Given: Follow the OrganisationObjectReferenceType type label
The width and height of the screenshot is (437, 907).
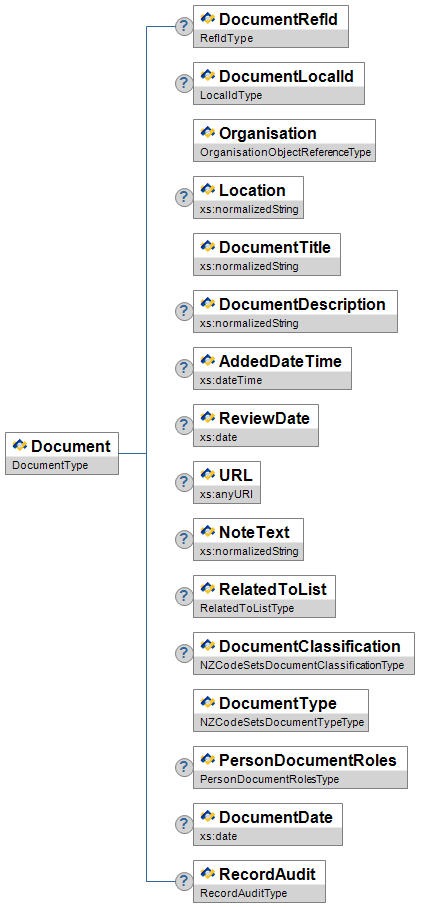Looking at the screenshot, I should [x=285, y=153].
